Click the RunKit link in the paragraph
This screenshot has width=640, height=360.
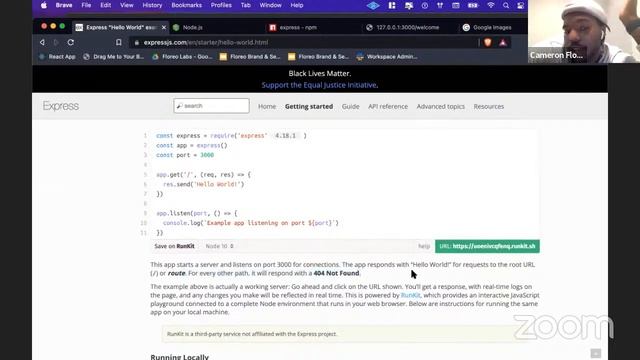pos(410,295)
